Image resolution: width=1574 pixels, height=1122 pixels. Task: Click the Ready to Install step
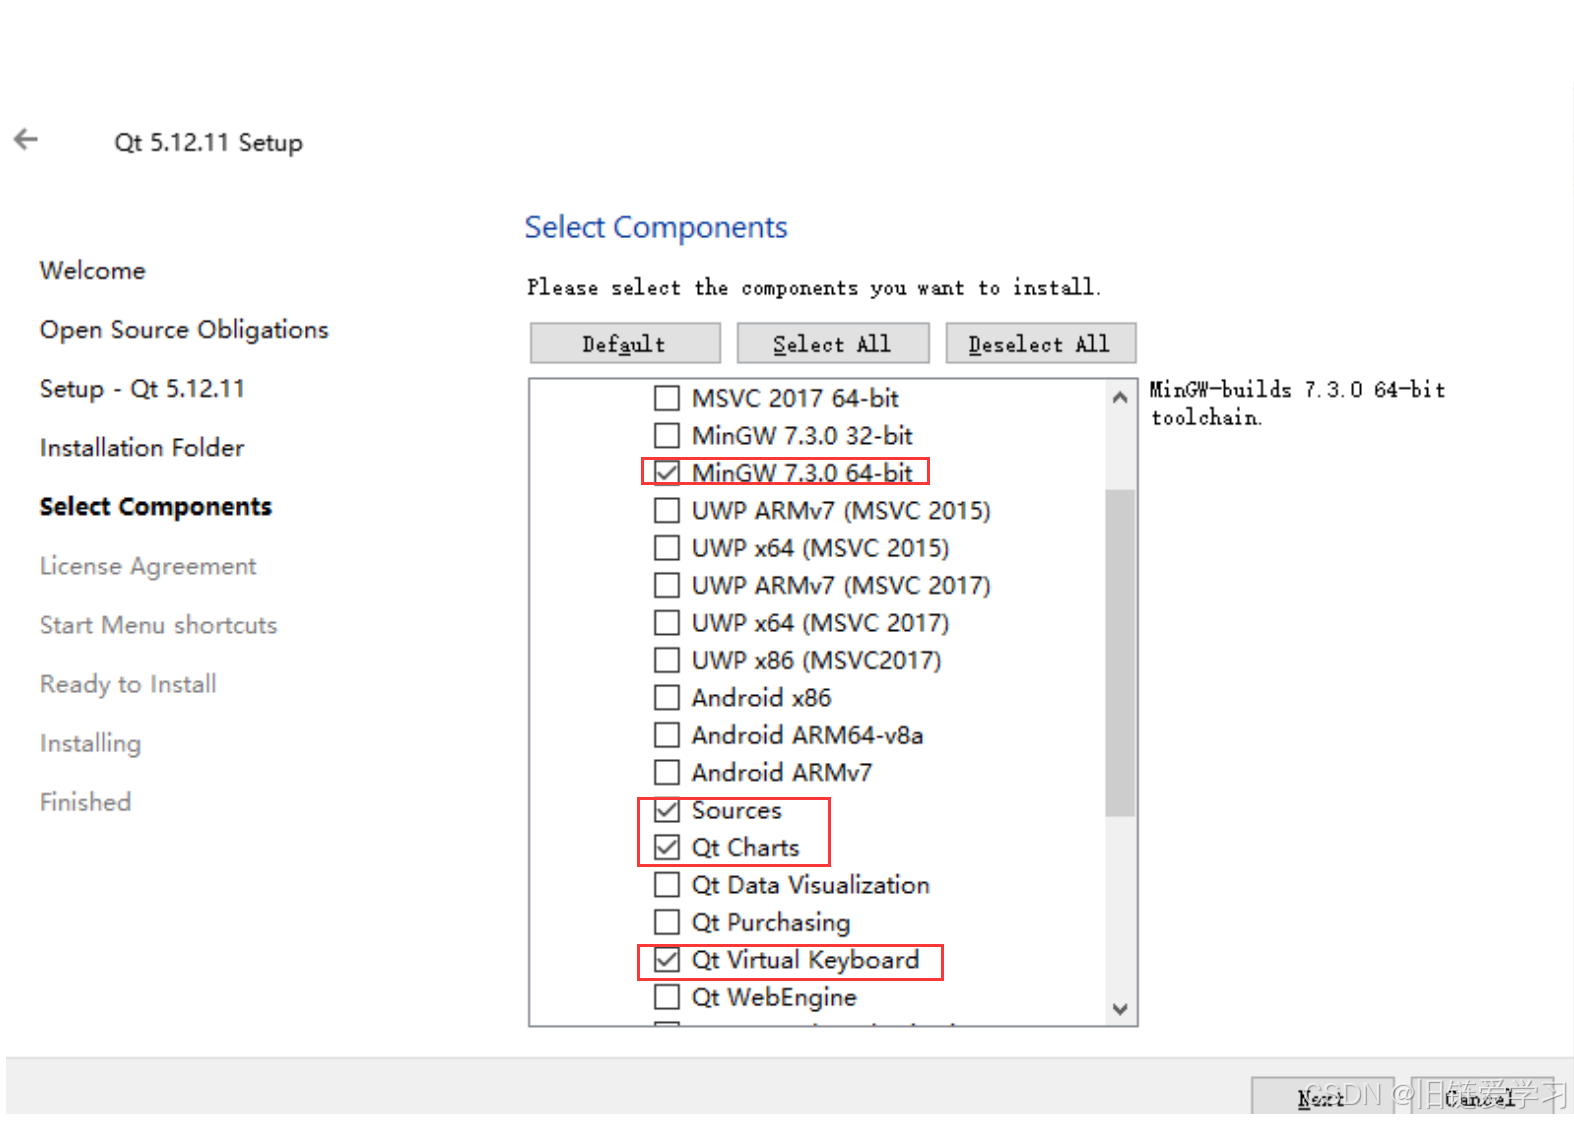(x=128, y=684)
